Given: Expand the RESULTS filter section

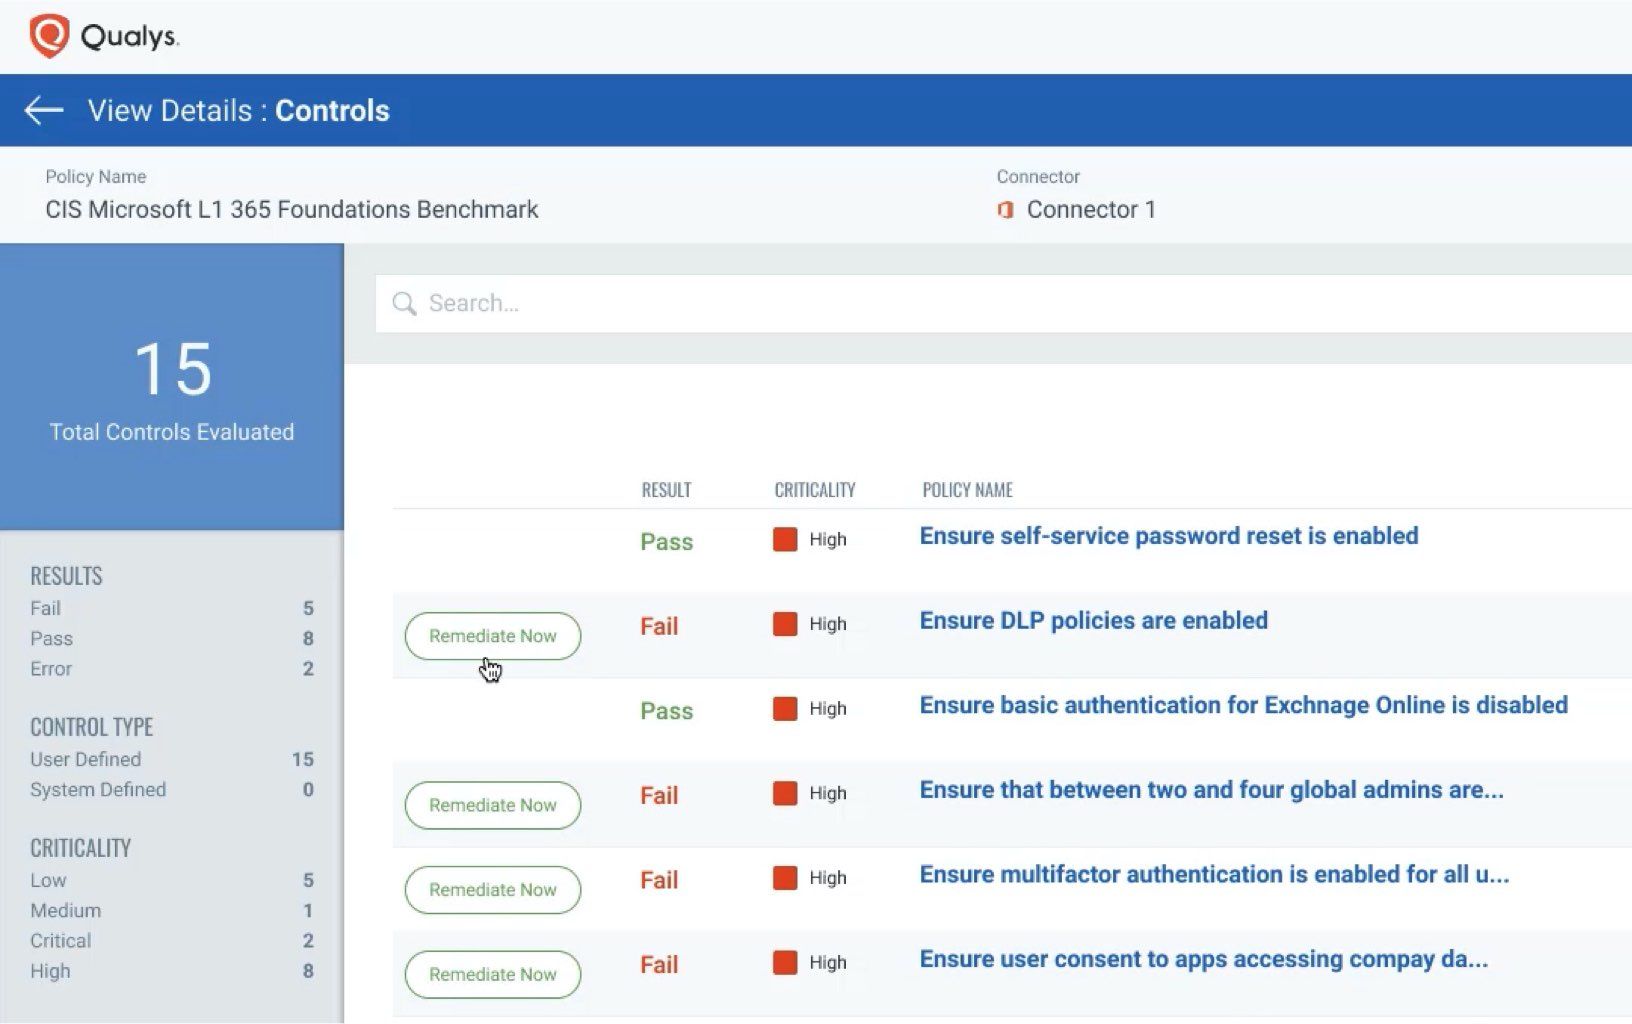Looking at the screenshot, I should (66, 576).
